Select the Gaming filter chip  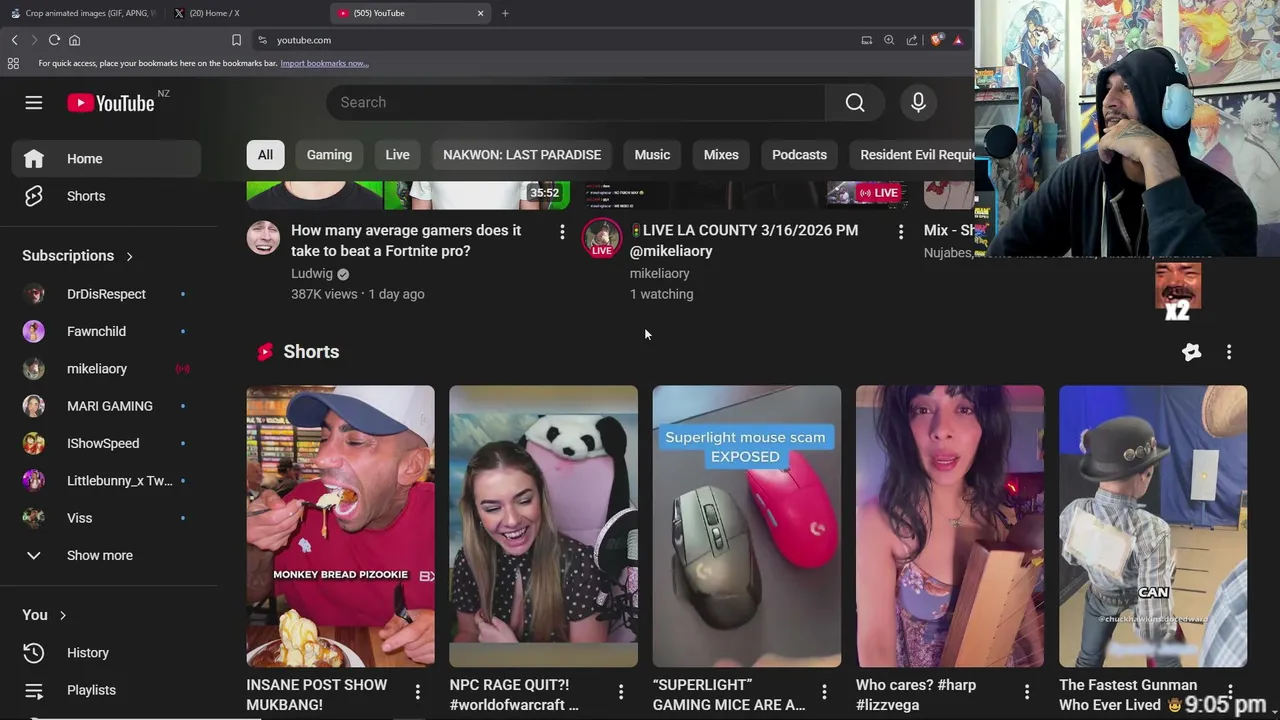(x=329, y=155)
